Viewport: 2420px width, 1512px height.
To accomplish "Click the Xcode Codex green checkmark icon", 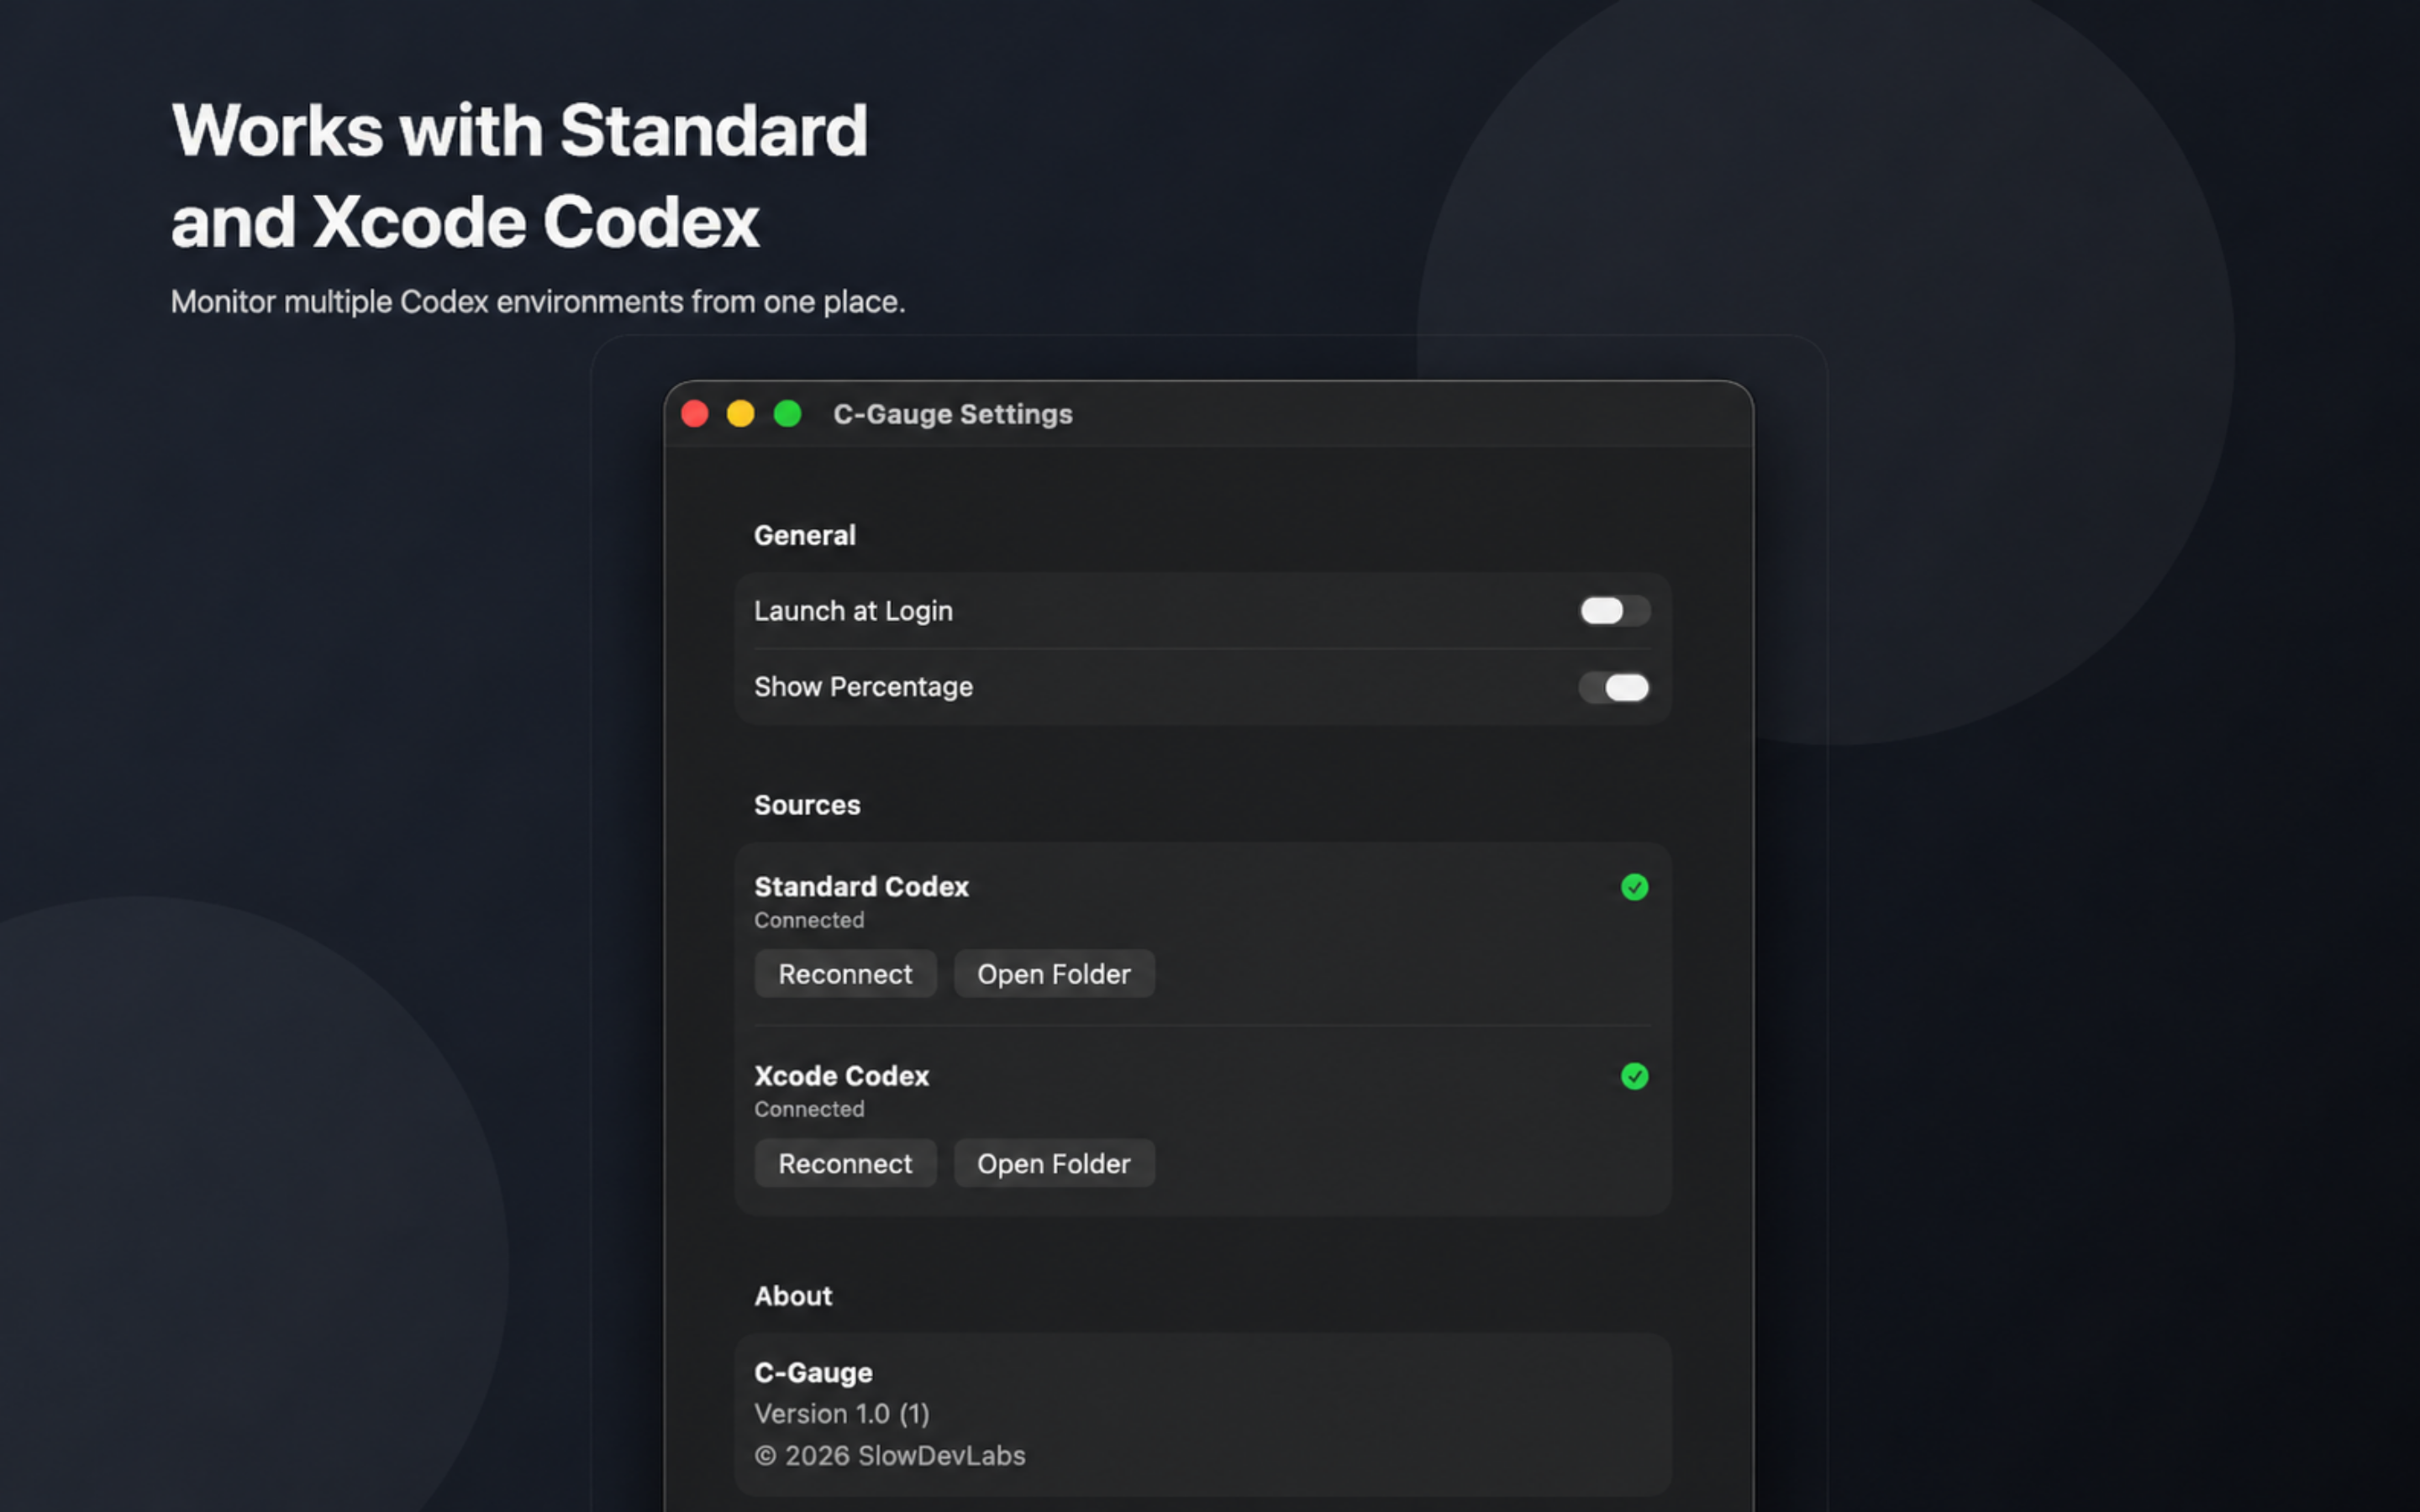I will tap(1634, 1076).
